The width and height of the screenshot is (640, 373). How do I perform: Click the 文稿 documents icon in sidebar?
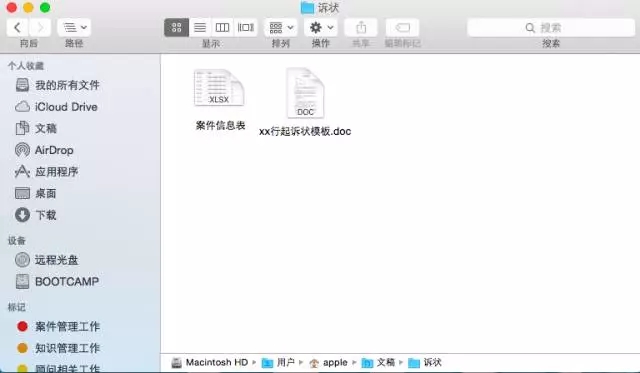tap(22, 128)
